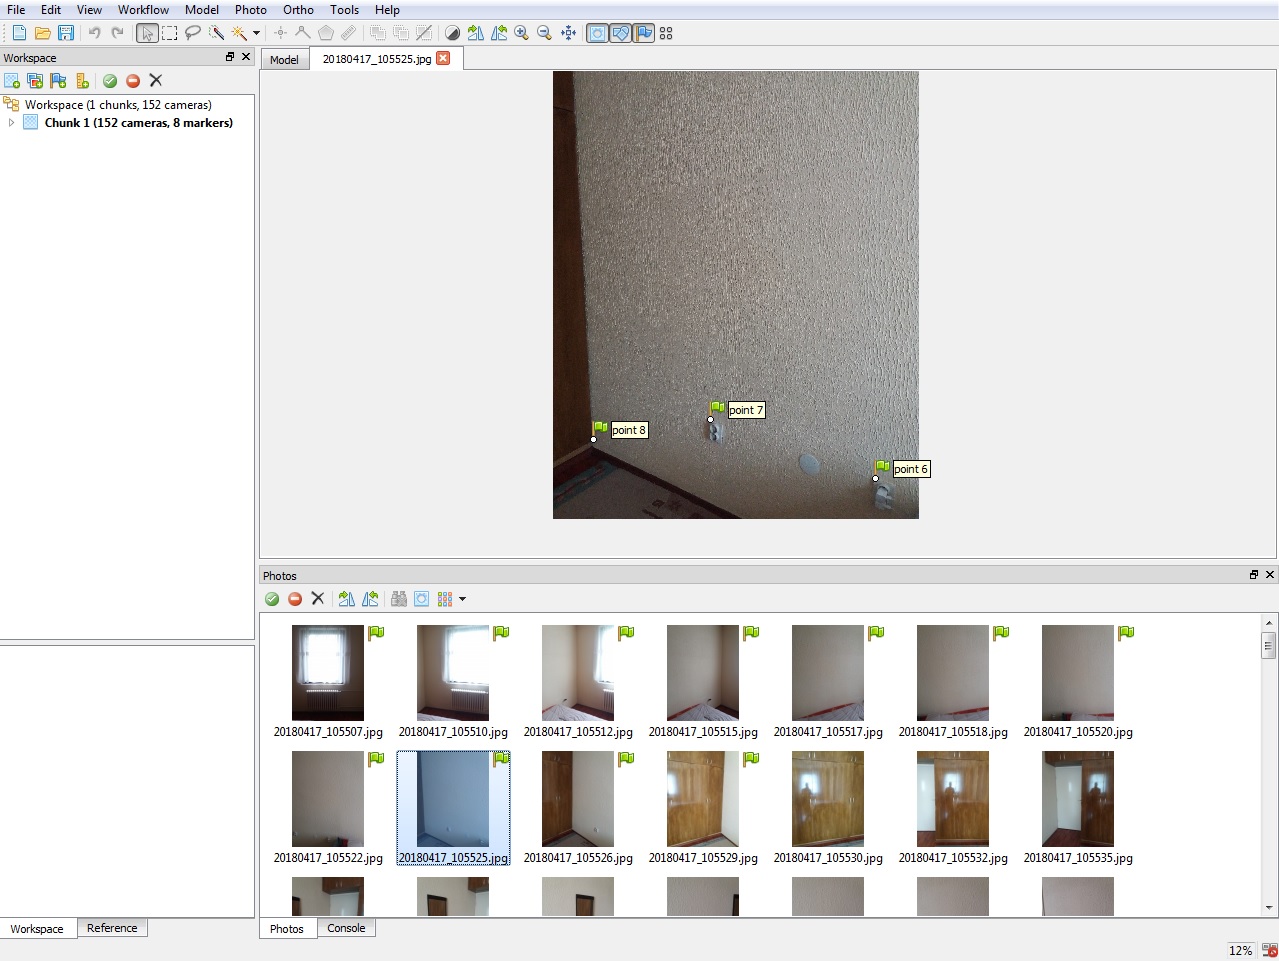
Task: Close the 20180417_105525.jpg tab
Action: point(443,58)
